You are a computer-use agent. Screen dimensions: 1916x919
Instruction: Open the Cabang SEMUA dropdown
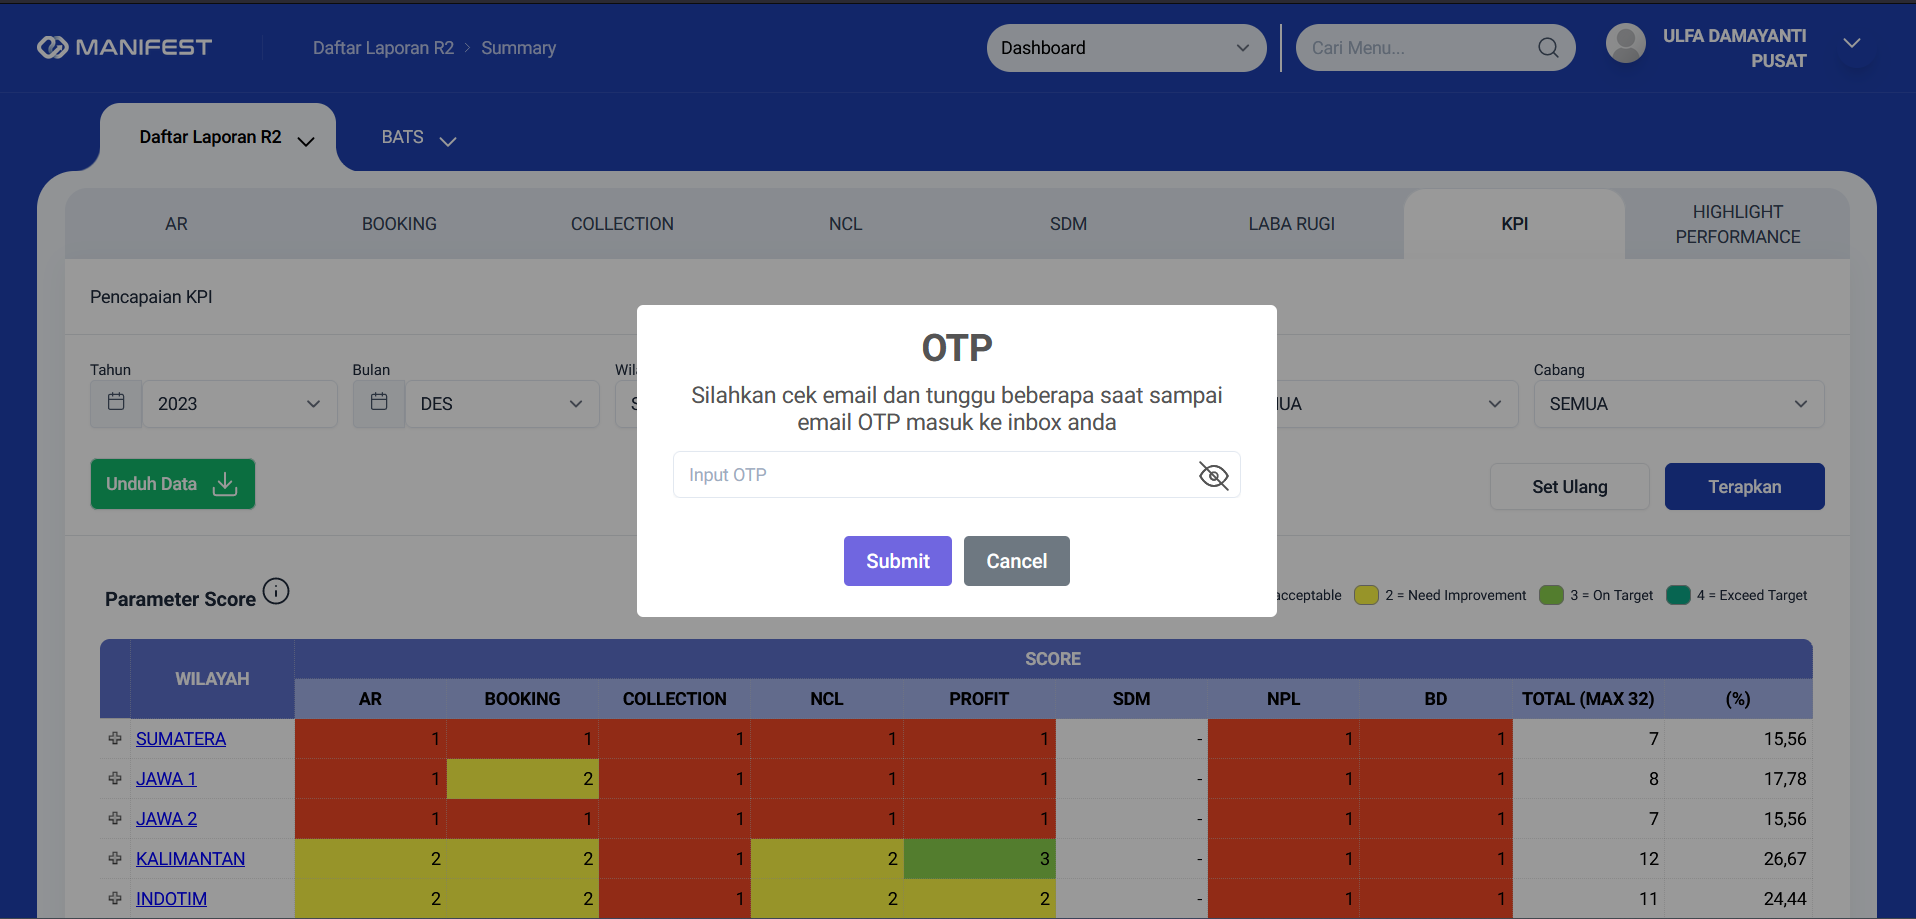pos(1679,404)
